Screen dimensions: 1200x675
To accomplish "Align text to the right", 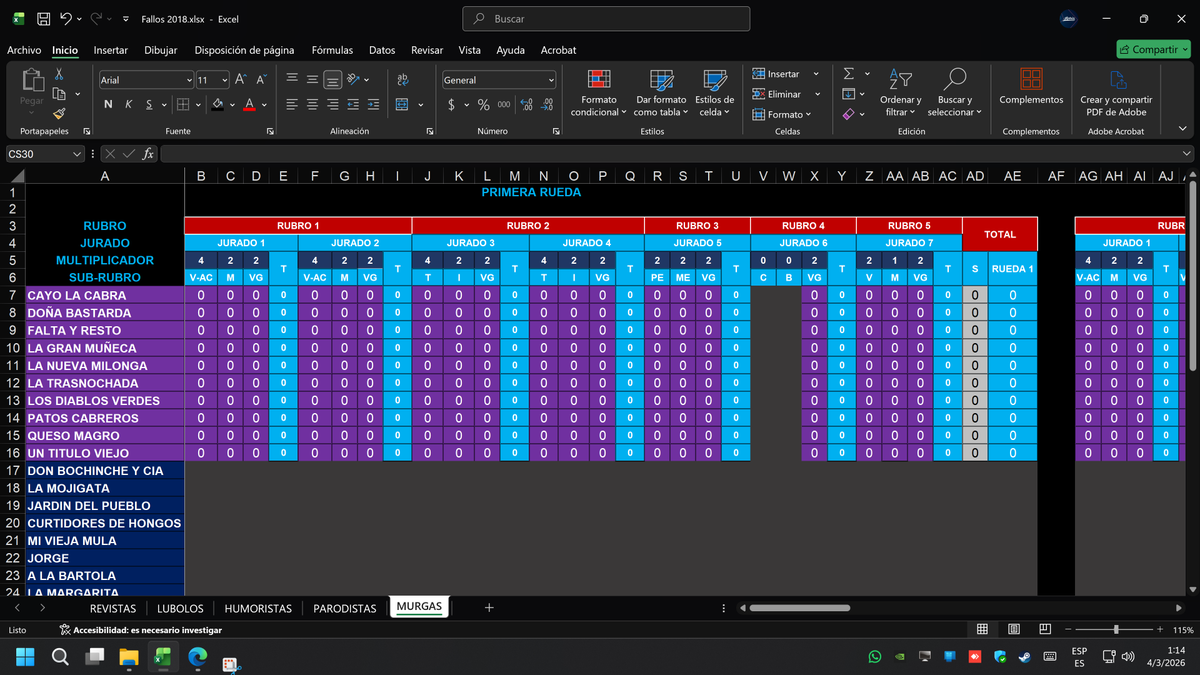I will (334, 104).
